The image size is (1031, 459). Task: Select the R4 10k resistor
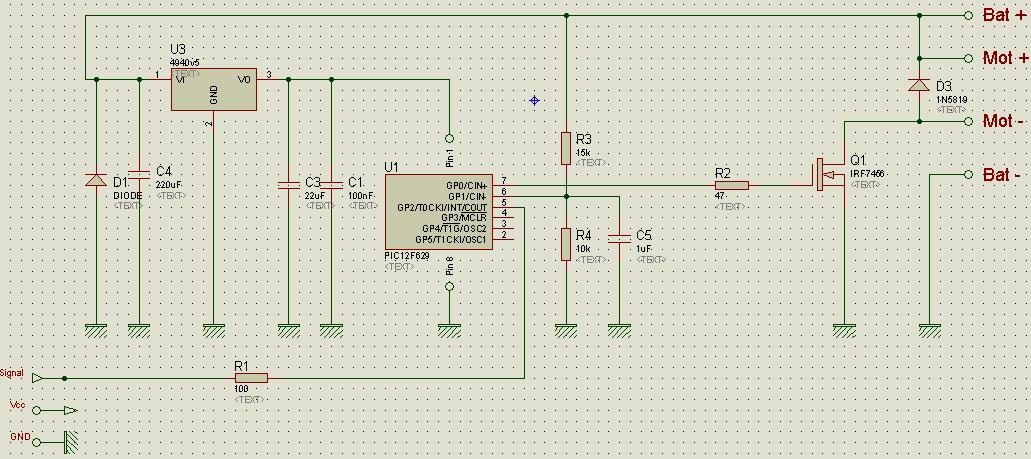click(566, 244)
